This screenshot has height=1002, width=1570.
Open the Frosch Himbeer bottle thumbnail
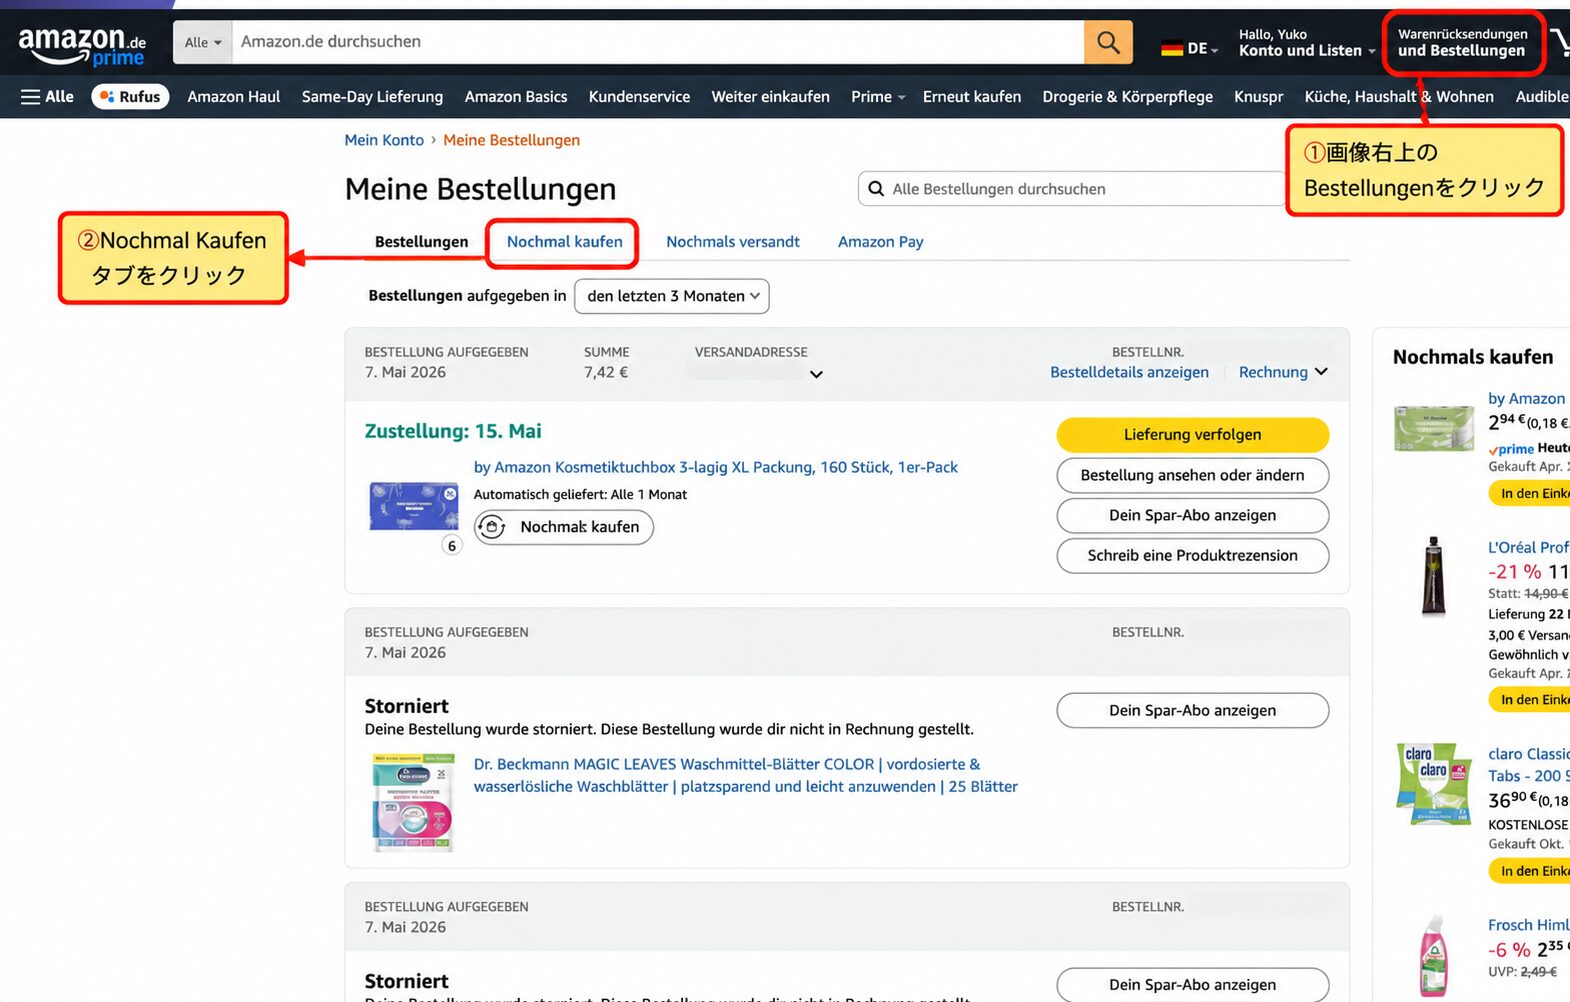1434,956
